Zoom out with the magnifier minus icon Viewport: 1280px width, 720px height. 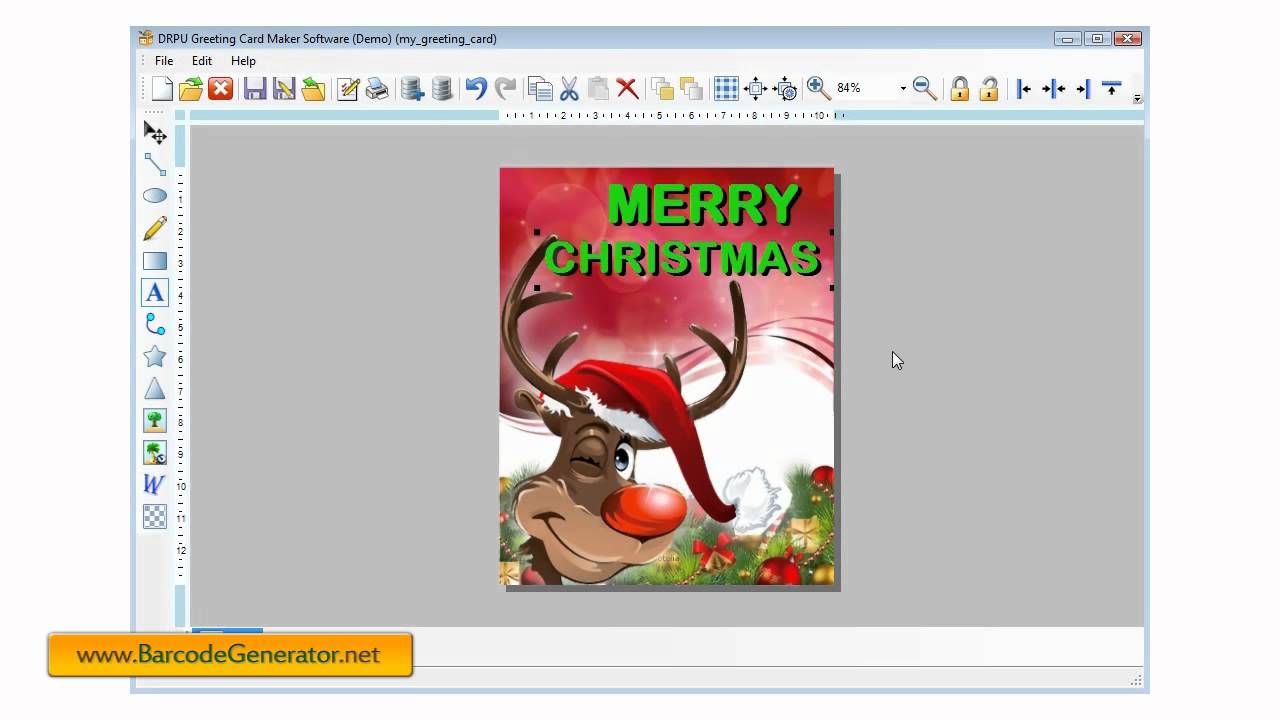pyautogui.click(x=925, y=89)
